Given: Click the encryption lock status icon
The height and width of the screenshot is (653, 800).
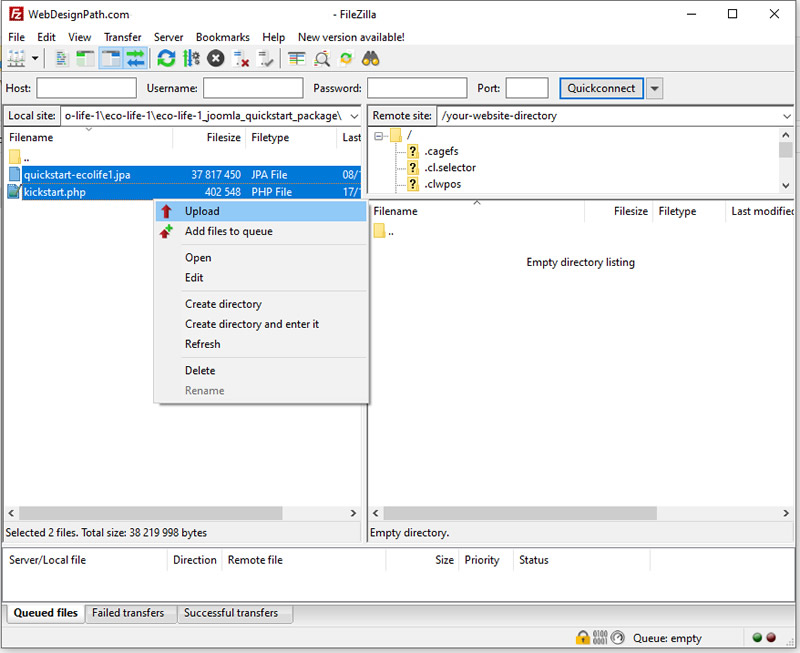Looking at the screenshot, I should [x=582, y=637].
